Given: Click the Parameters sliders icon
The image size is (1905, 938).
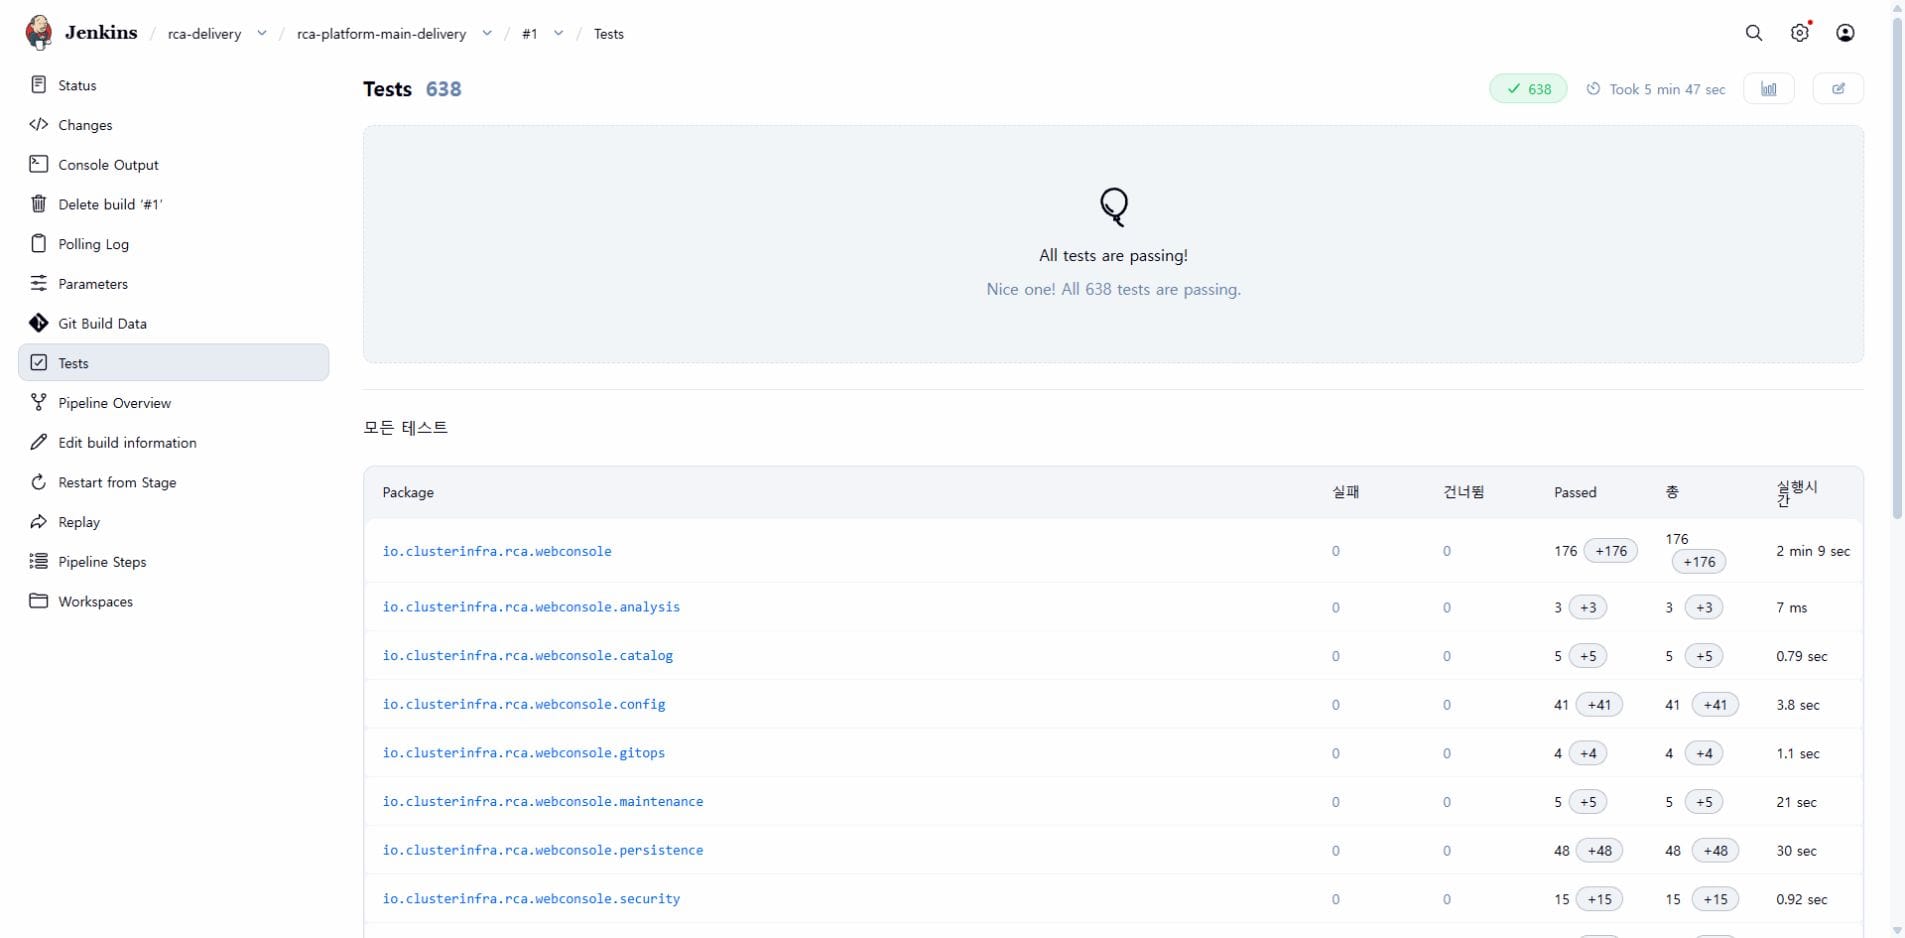Looking at the screenshot, I should tap(39, 284).
